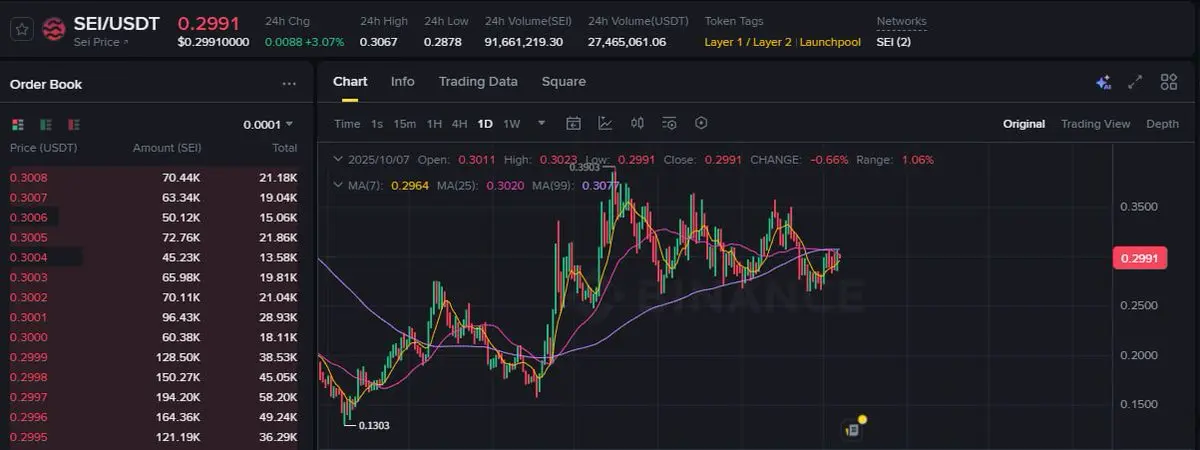This screenshot has height=450, width=1200.
Task: Select the 0.3001 ask price row
Action: tap(154, 317)
